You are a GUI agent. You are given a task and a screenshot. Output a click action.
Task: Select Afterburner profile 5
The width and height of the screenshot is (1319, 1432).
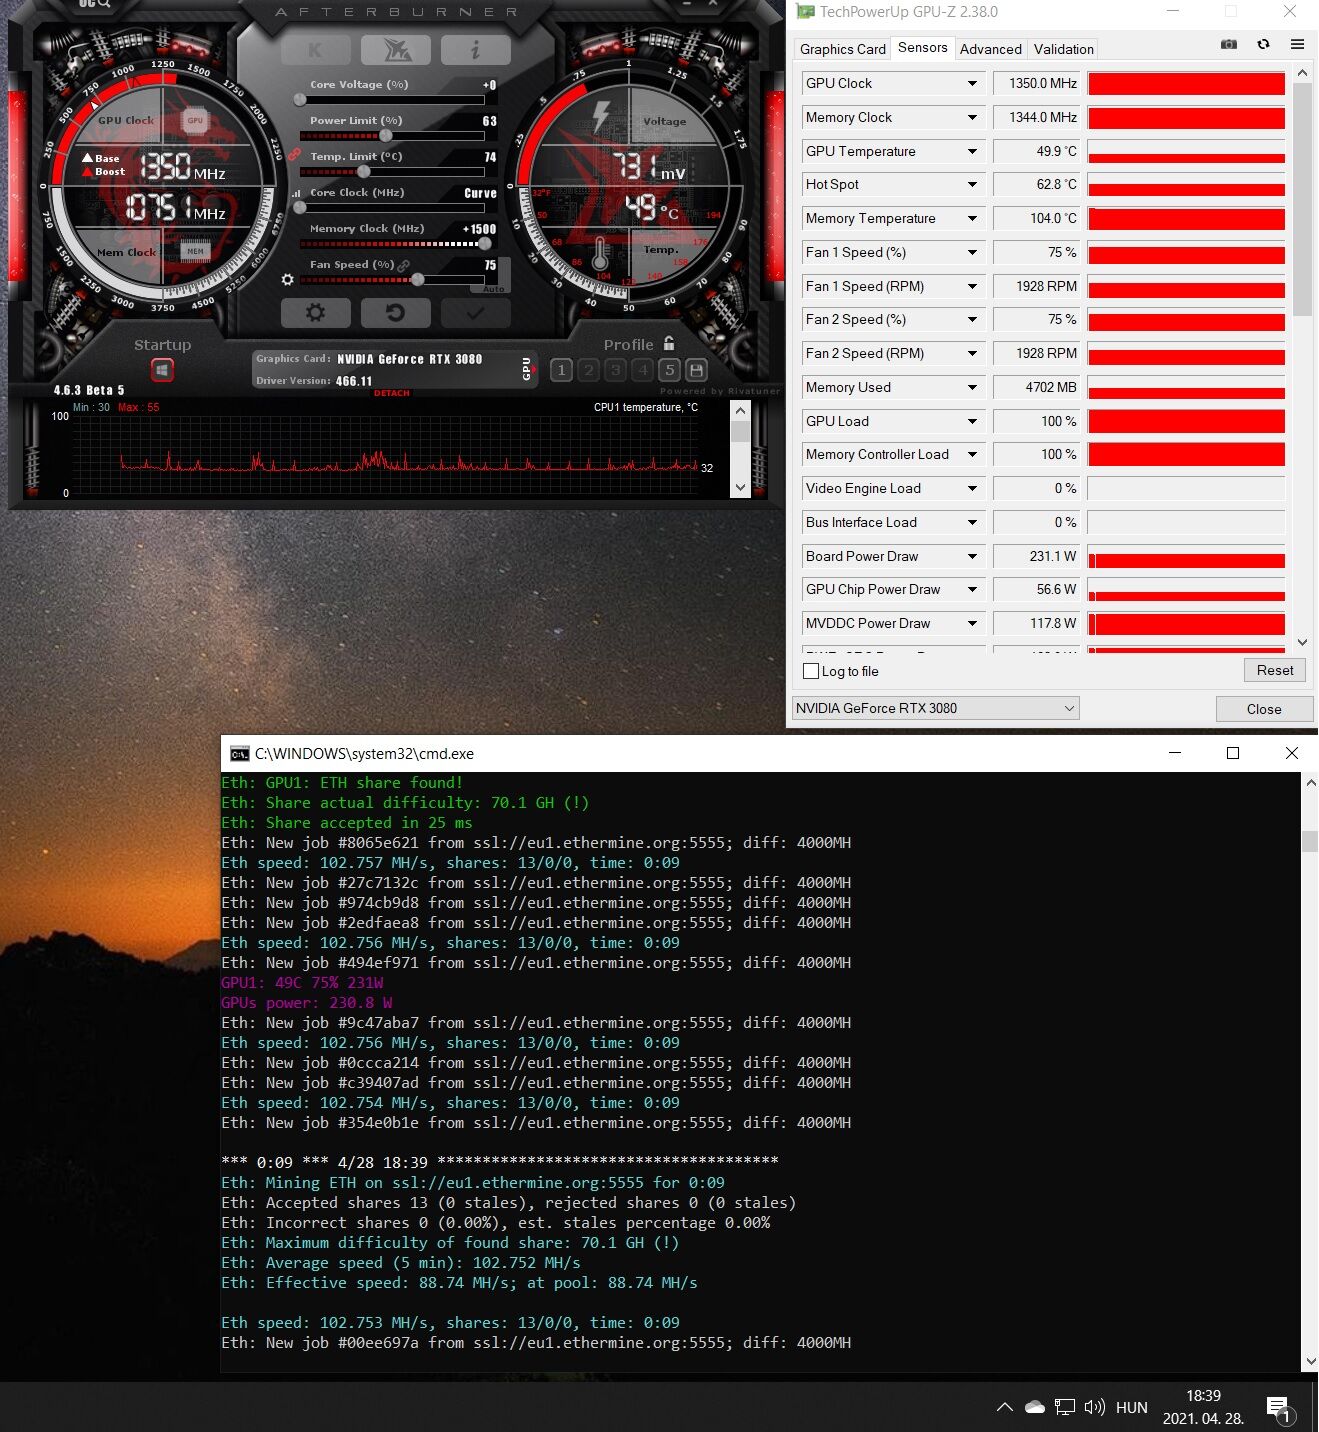pyautogui.click(x=669, y=370)
